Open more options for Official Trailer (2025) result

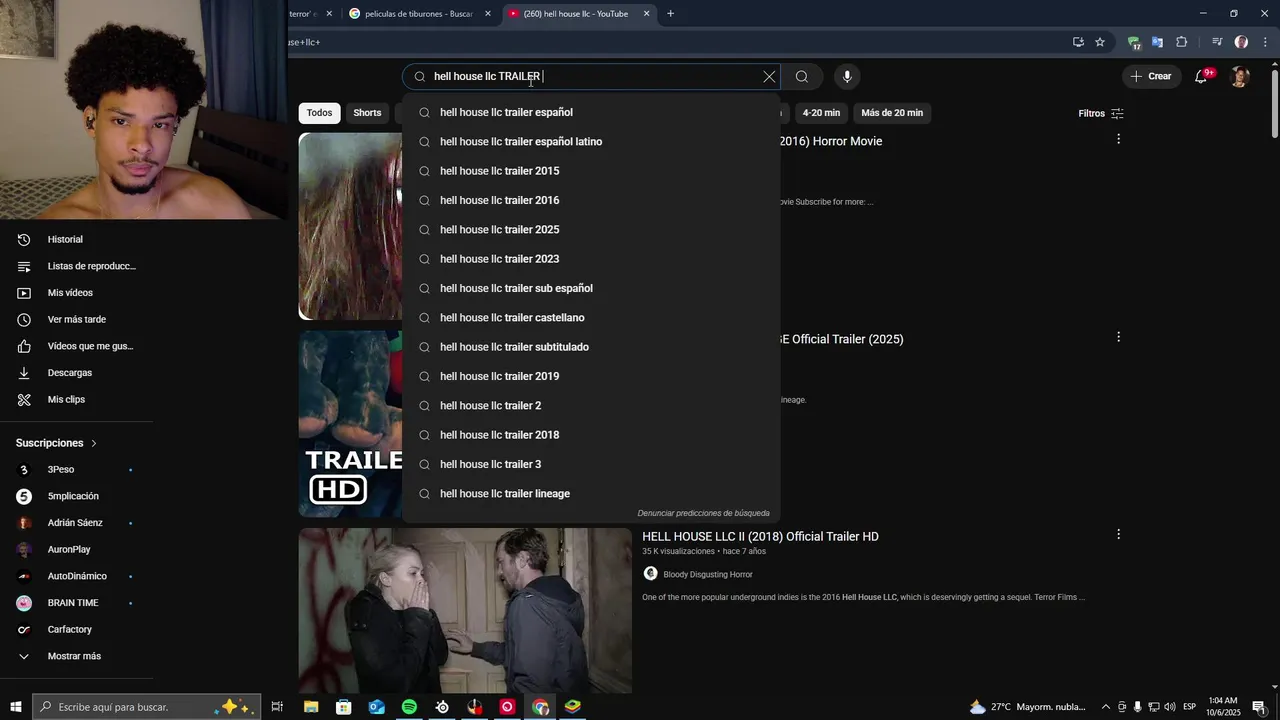pyautogui.click(x=1118, y=337)
